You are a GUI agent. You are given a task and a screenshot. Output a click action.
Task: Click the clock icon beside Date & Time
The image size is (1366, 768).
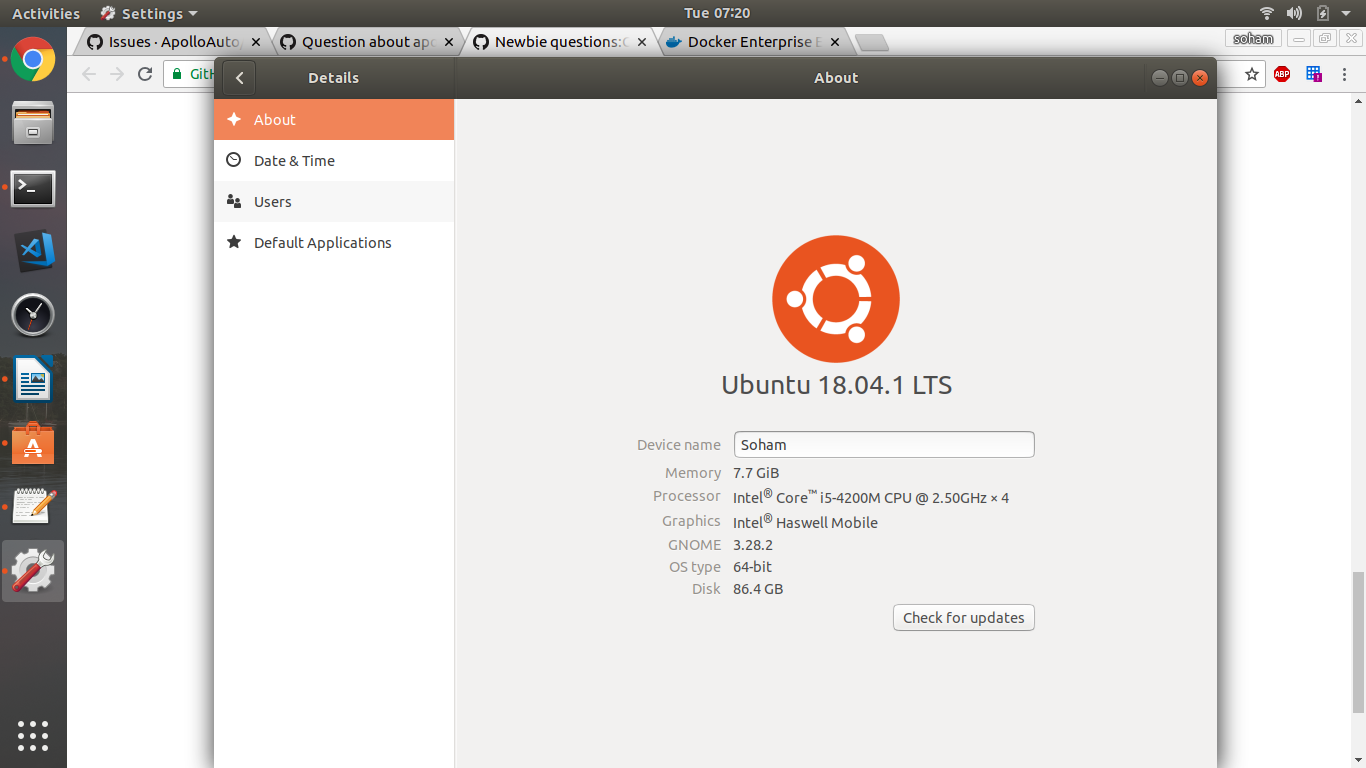coord(234,160)
